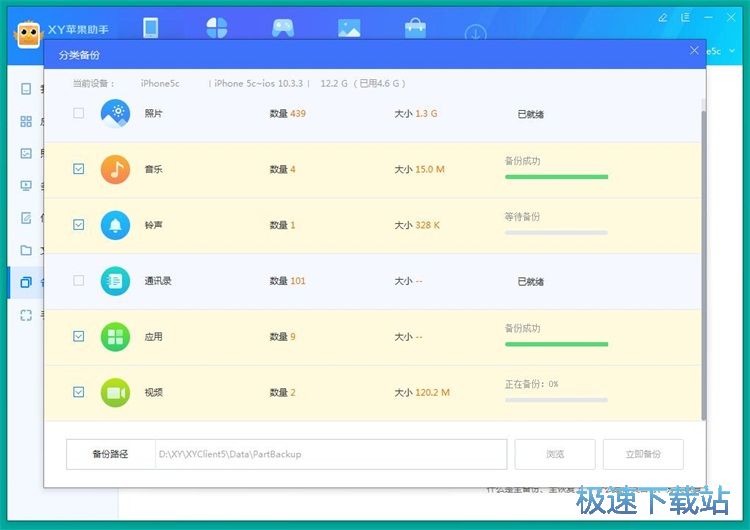This screenshot has width=750, height=530.
Task: Close the category backup dialog
Action: click(x=695, y=50)
